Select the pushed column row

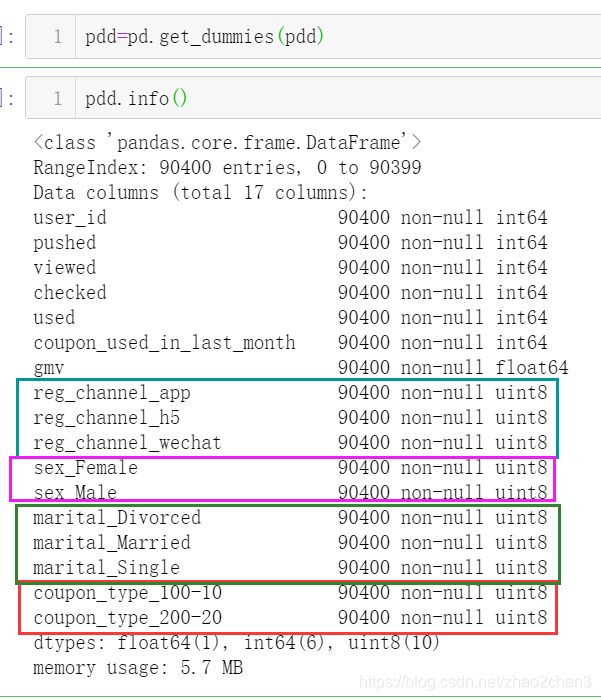[290, 243]
